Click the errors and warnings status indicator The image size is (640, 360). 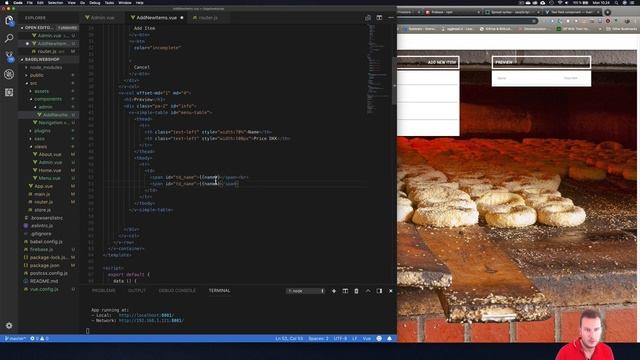[x=39, y=338]
